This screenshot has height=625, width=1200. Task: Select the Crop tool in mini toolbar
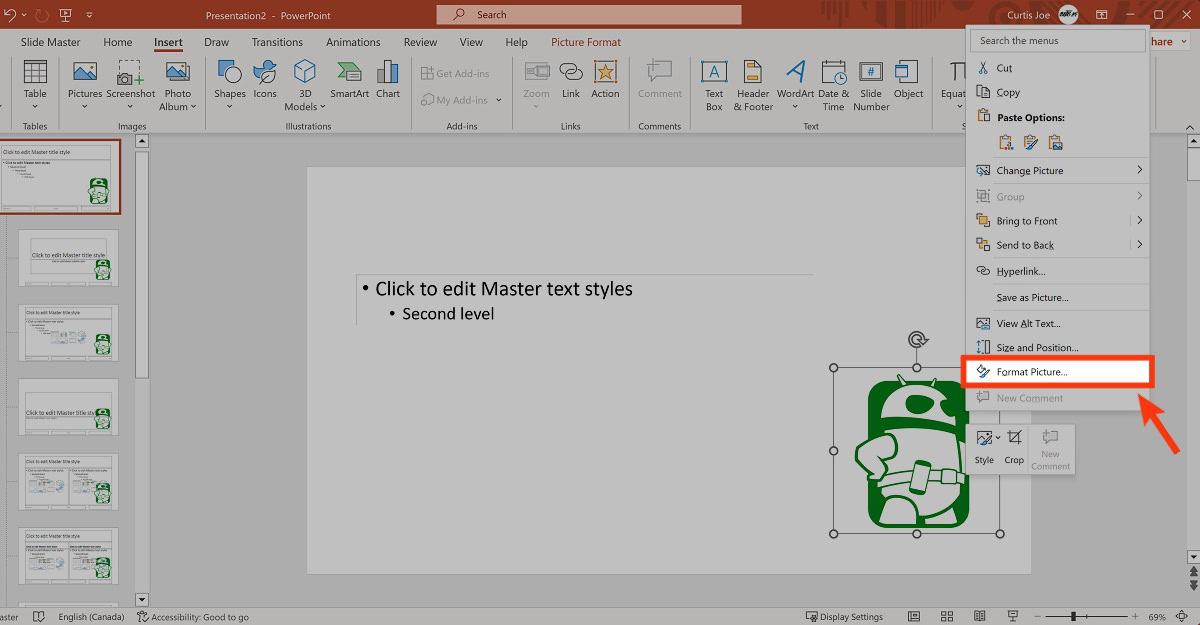[1014, 446]
